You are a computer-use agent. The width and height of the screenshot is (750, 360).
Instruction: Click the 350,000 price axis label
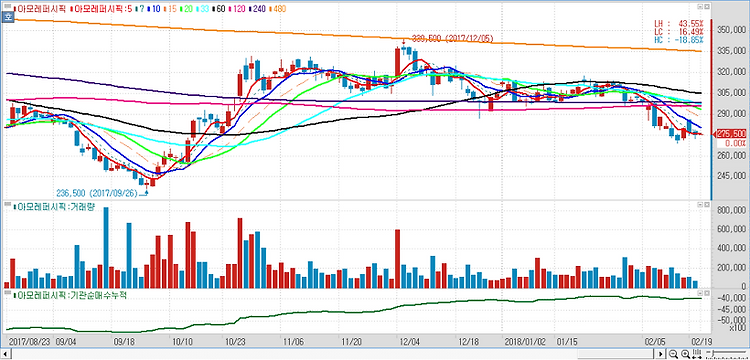731,30
